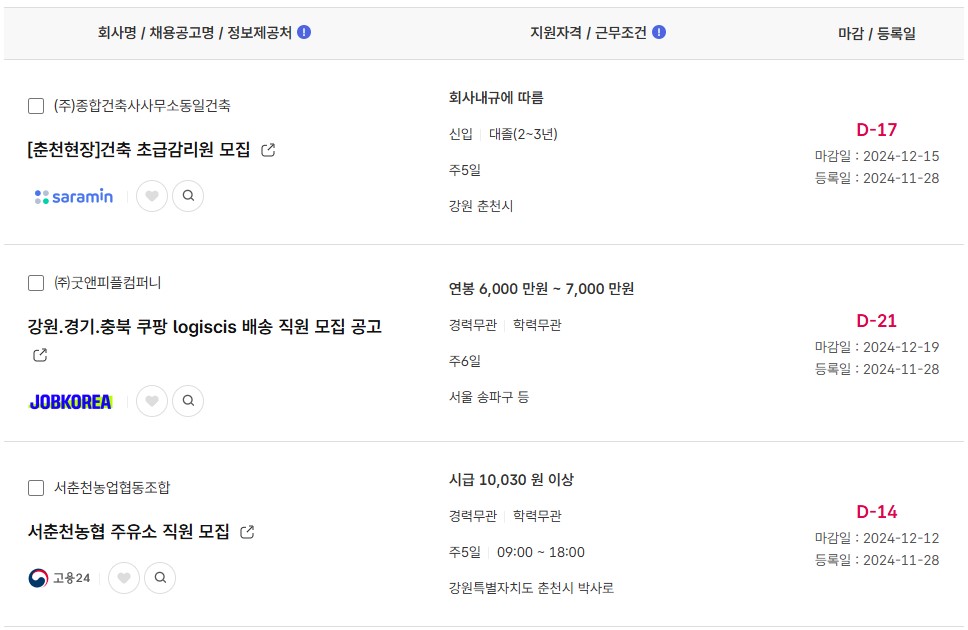This screenshot has width=968, height=630.
Task: Click heart icon next to JOBKOREA logo
Action: click(152, 401)
